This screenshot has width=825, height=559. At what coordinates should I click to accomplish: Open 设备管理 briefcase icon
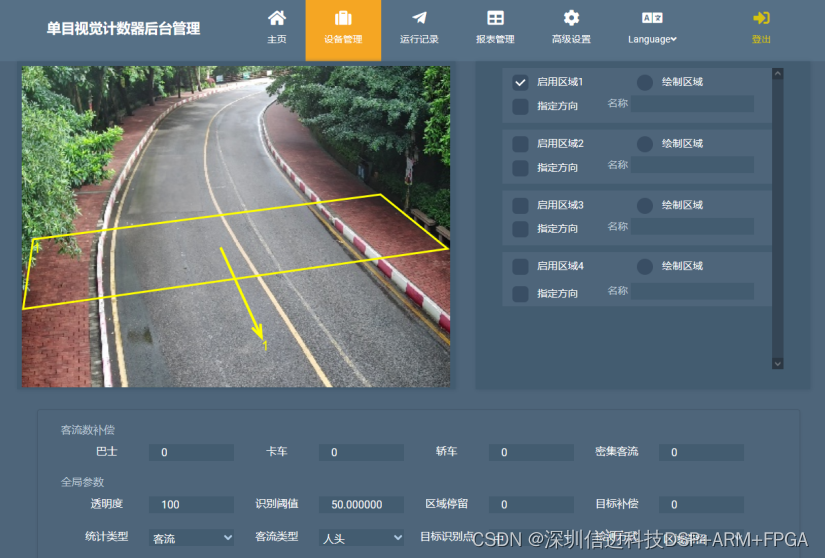point(343,18)
